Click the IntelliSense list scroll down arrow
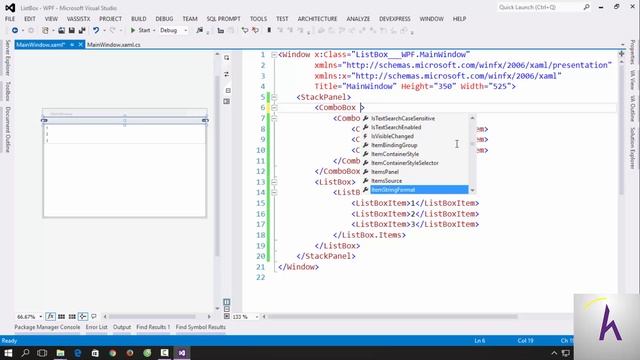 (472, 190)
